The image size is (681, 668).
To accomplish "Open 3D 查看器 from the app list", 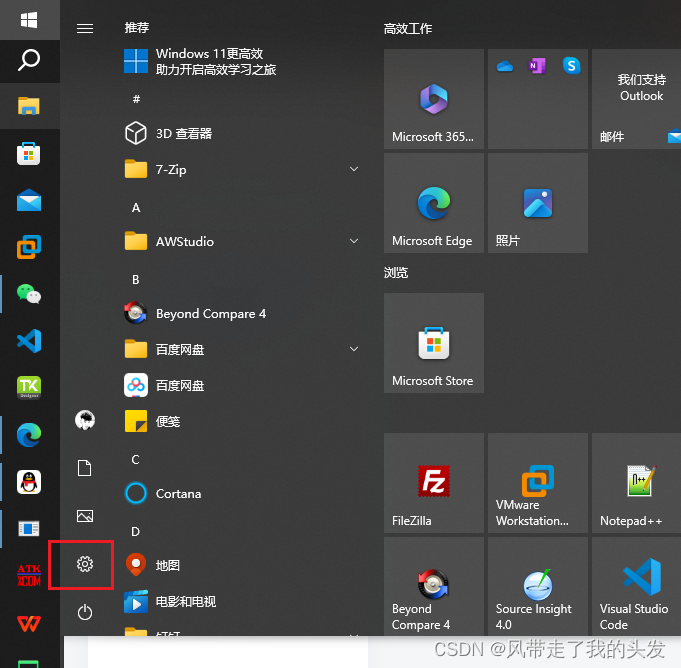I will point(242,133).
